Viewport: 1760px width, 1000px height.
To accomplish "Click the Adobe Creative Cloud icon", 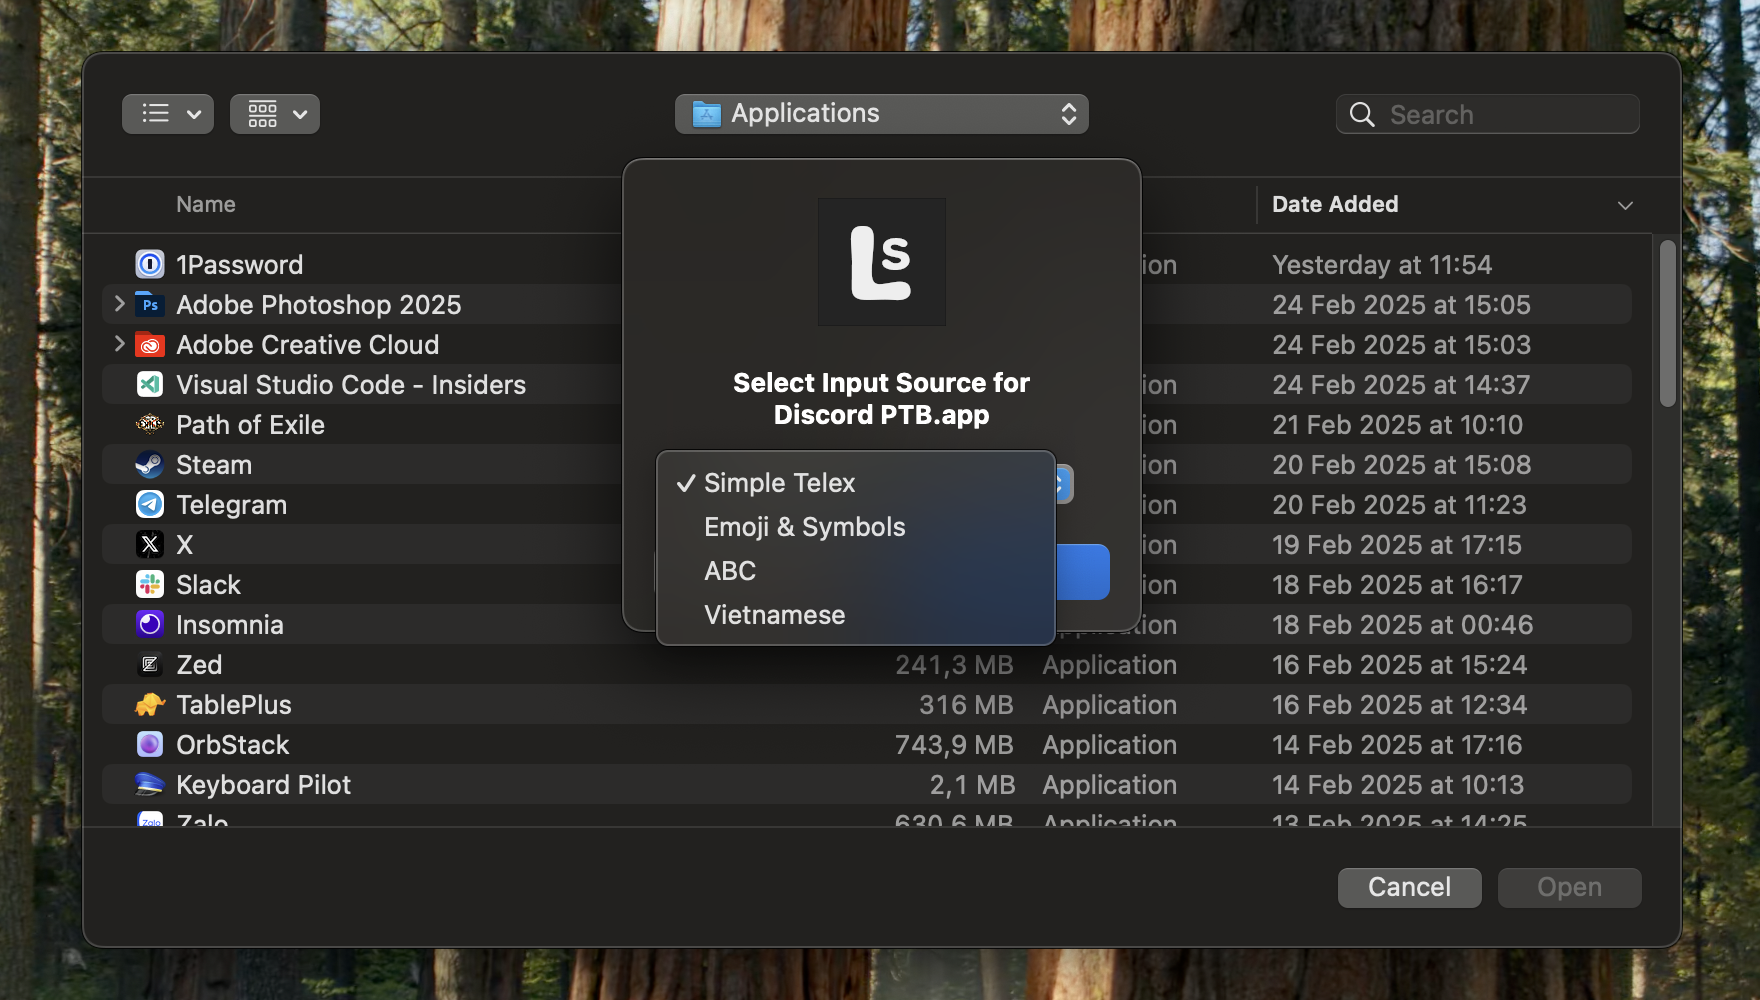I will [x=150, y=345].
